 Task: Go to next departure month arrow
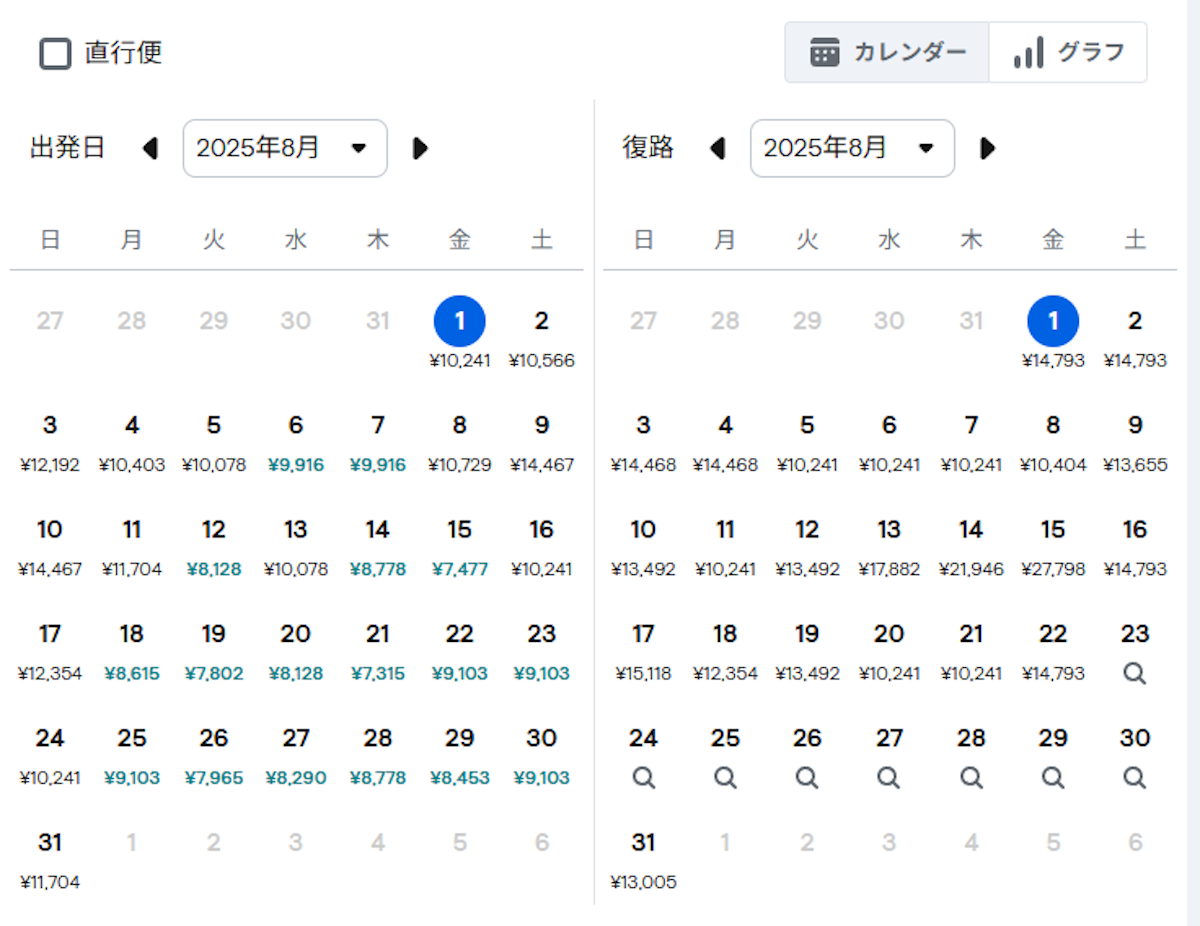point(421,149)
